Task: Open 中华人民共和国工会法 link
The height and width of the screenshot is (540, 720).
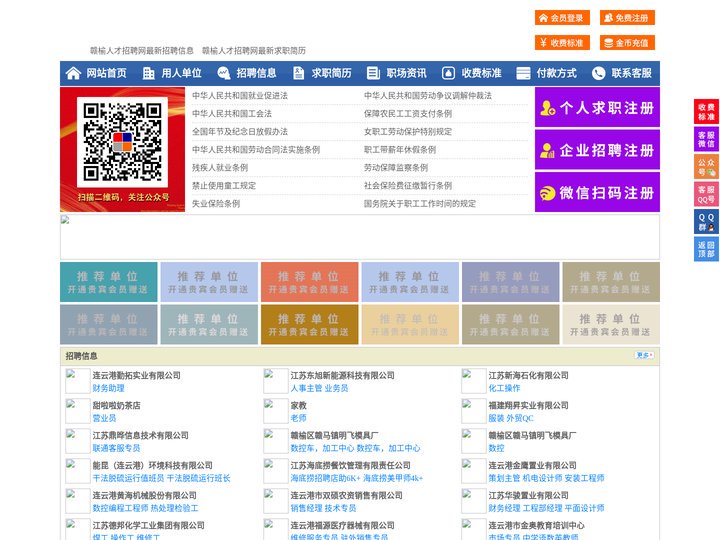Action: (232, 113)
